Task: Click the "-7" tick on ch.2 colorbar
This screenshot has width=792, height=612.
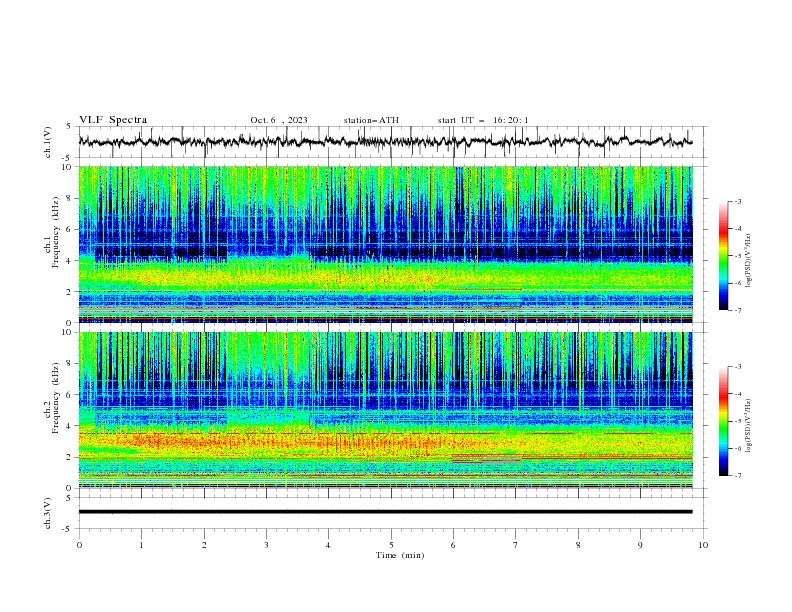Action: (737, 475)
